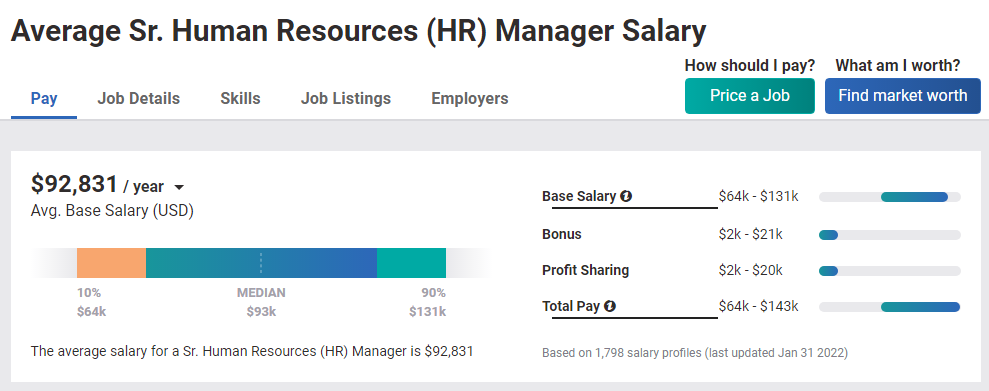Click the orange 10% salary bar segment

111,263
